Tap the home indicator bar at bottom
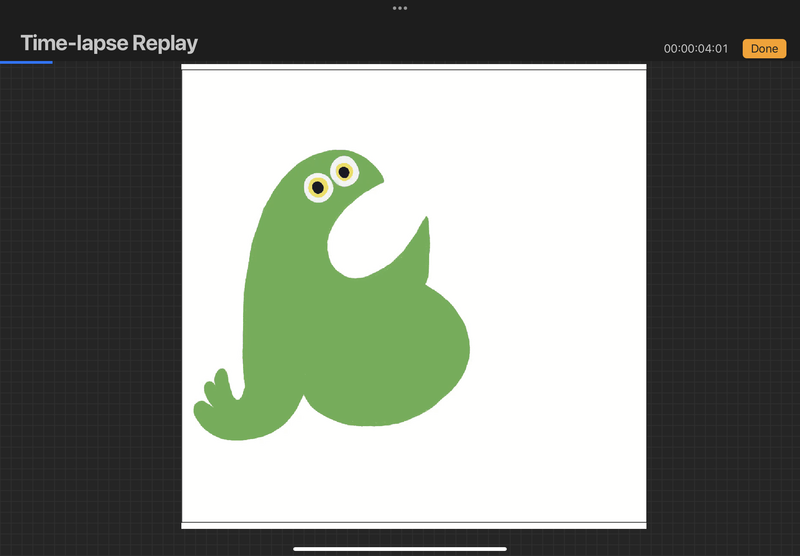800x556 pixels. click(400, 548)
